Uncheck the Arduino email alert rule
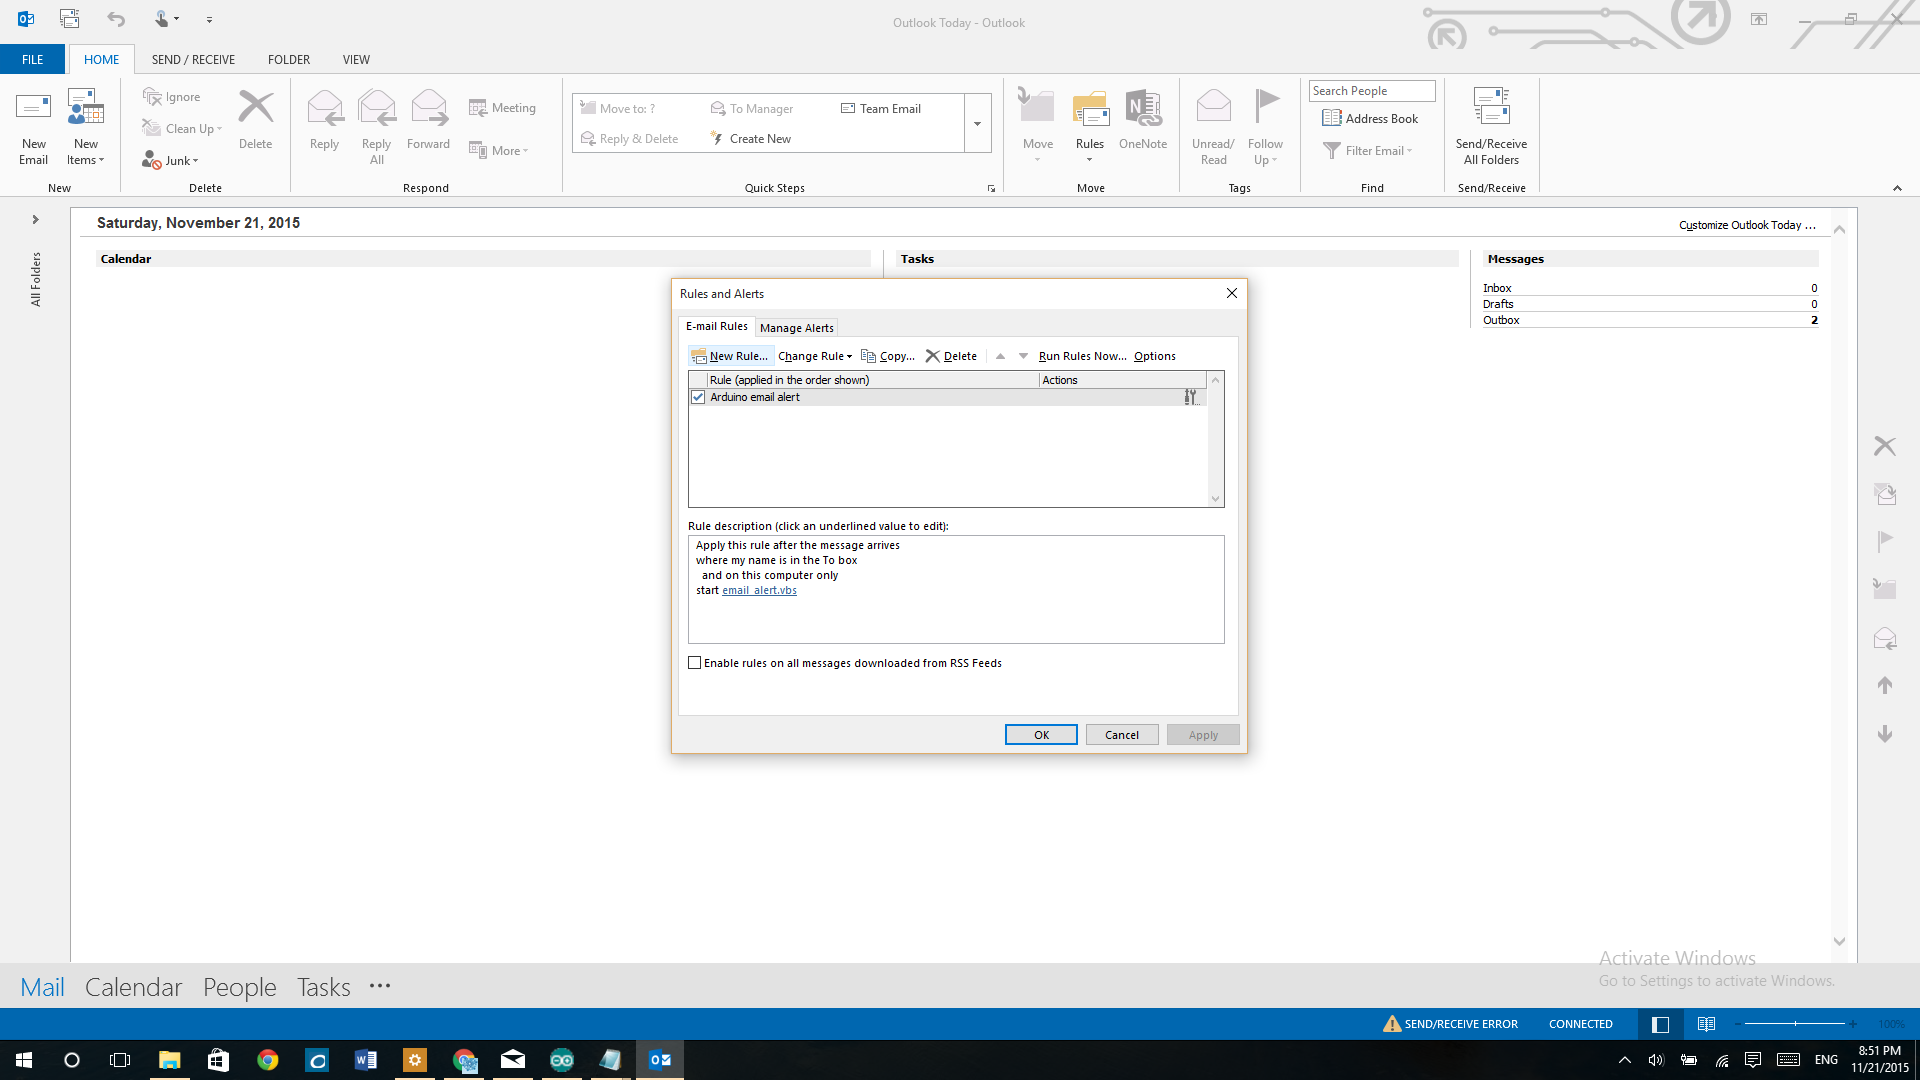Viewport: 1920px width, 1080px height. coord(698,397)
